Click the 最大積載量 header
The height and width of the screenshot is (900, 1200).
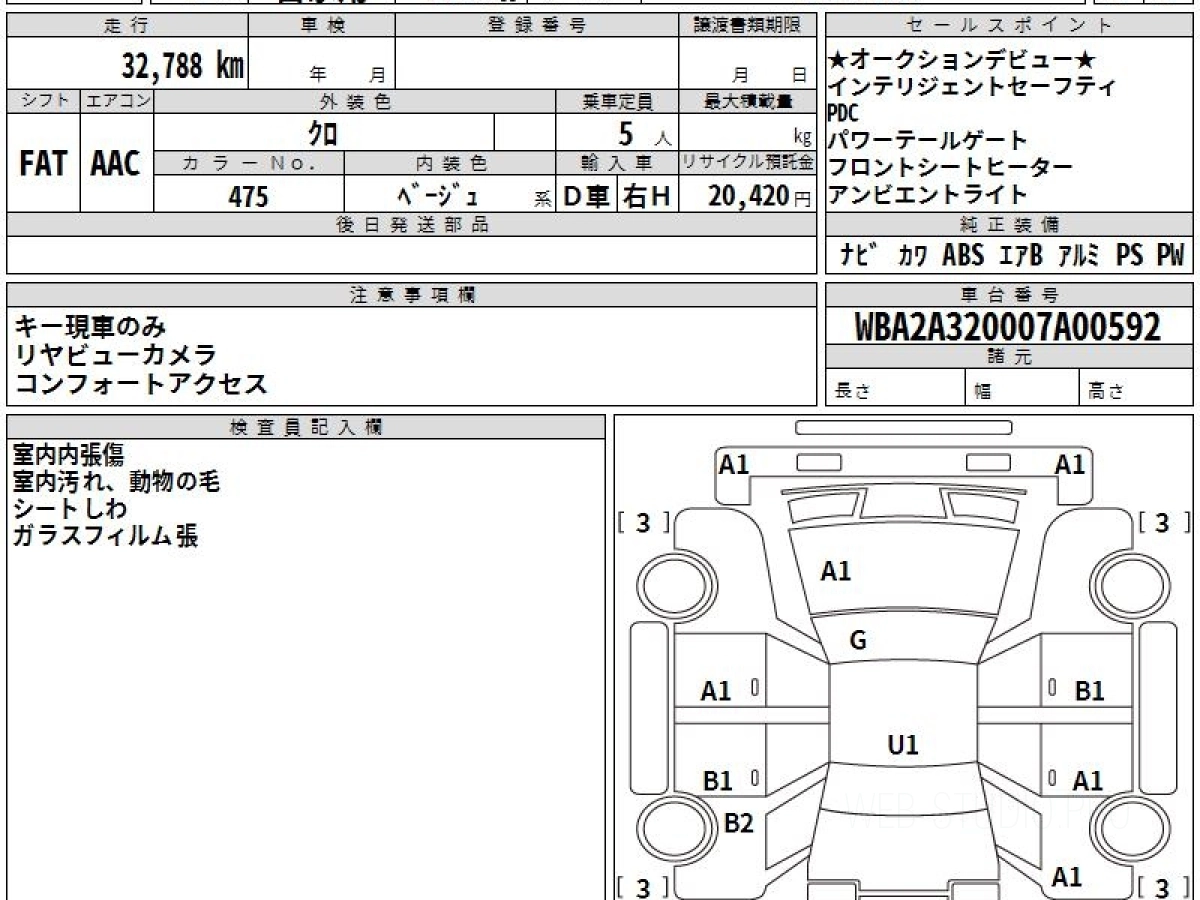tap(748, 100)
